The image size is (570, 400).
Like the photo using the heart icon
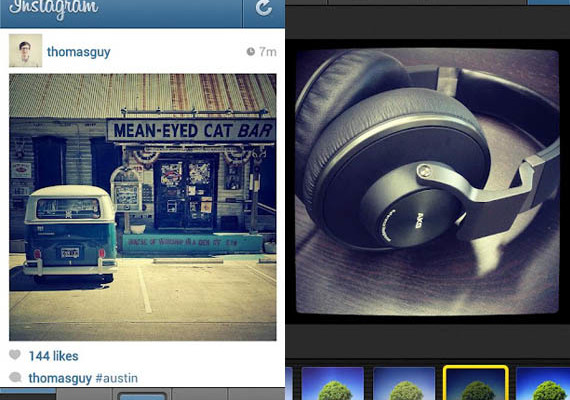[x=15, y=355]
